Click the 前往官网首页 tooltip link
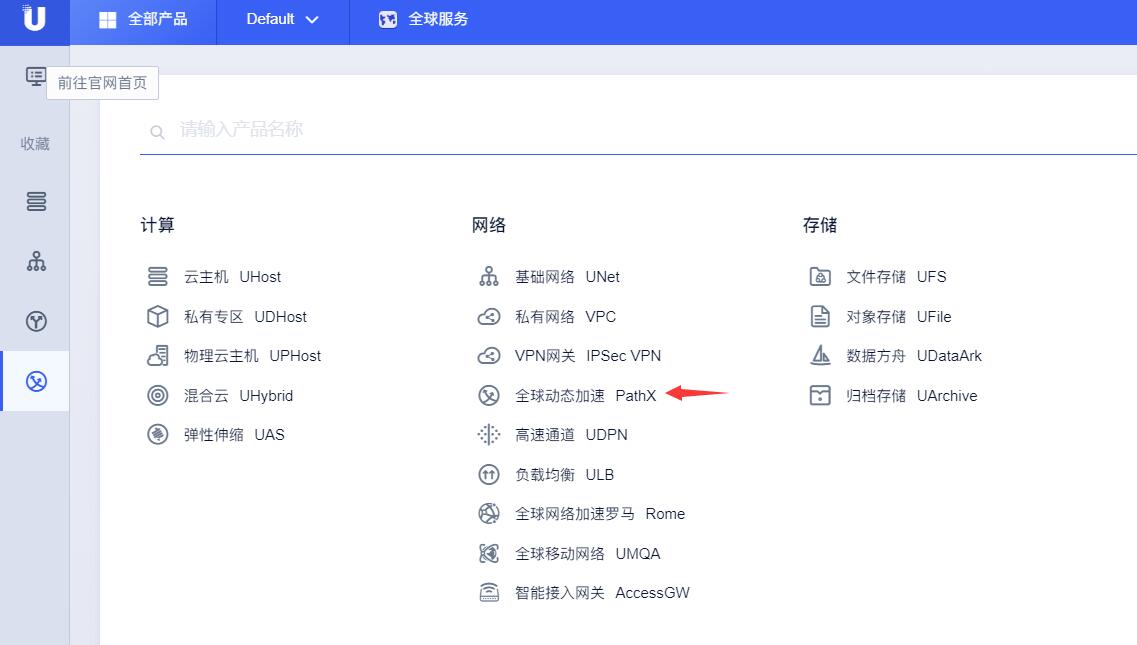The image size is (1137, 645). tap(102, 83)
